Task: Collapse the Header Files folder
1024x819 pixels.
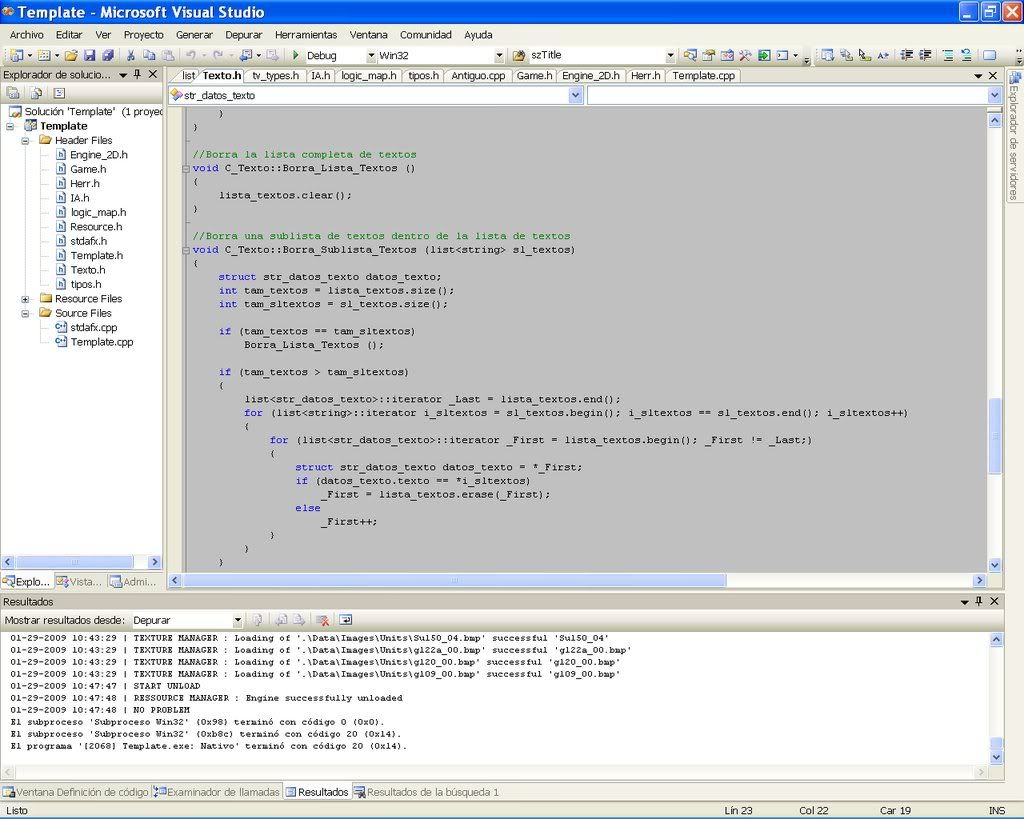Action: click(x=25, y=140)
